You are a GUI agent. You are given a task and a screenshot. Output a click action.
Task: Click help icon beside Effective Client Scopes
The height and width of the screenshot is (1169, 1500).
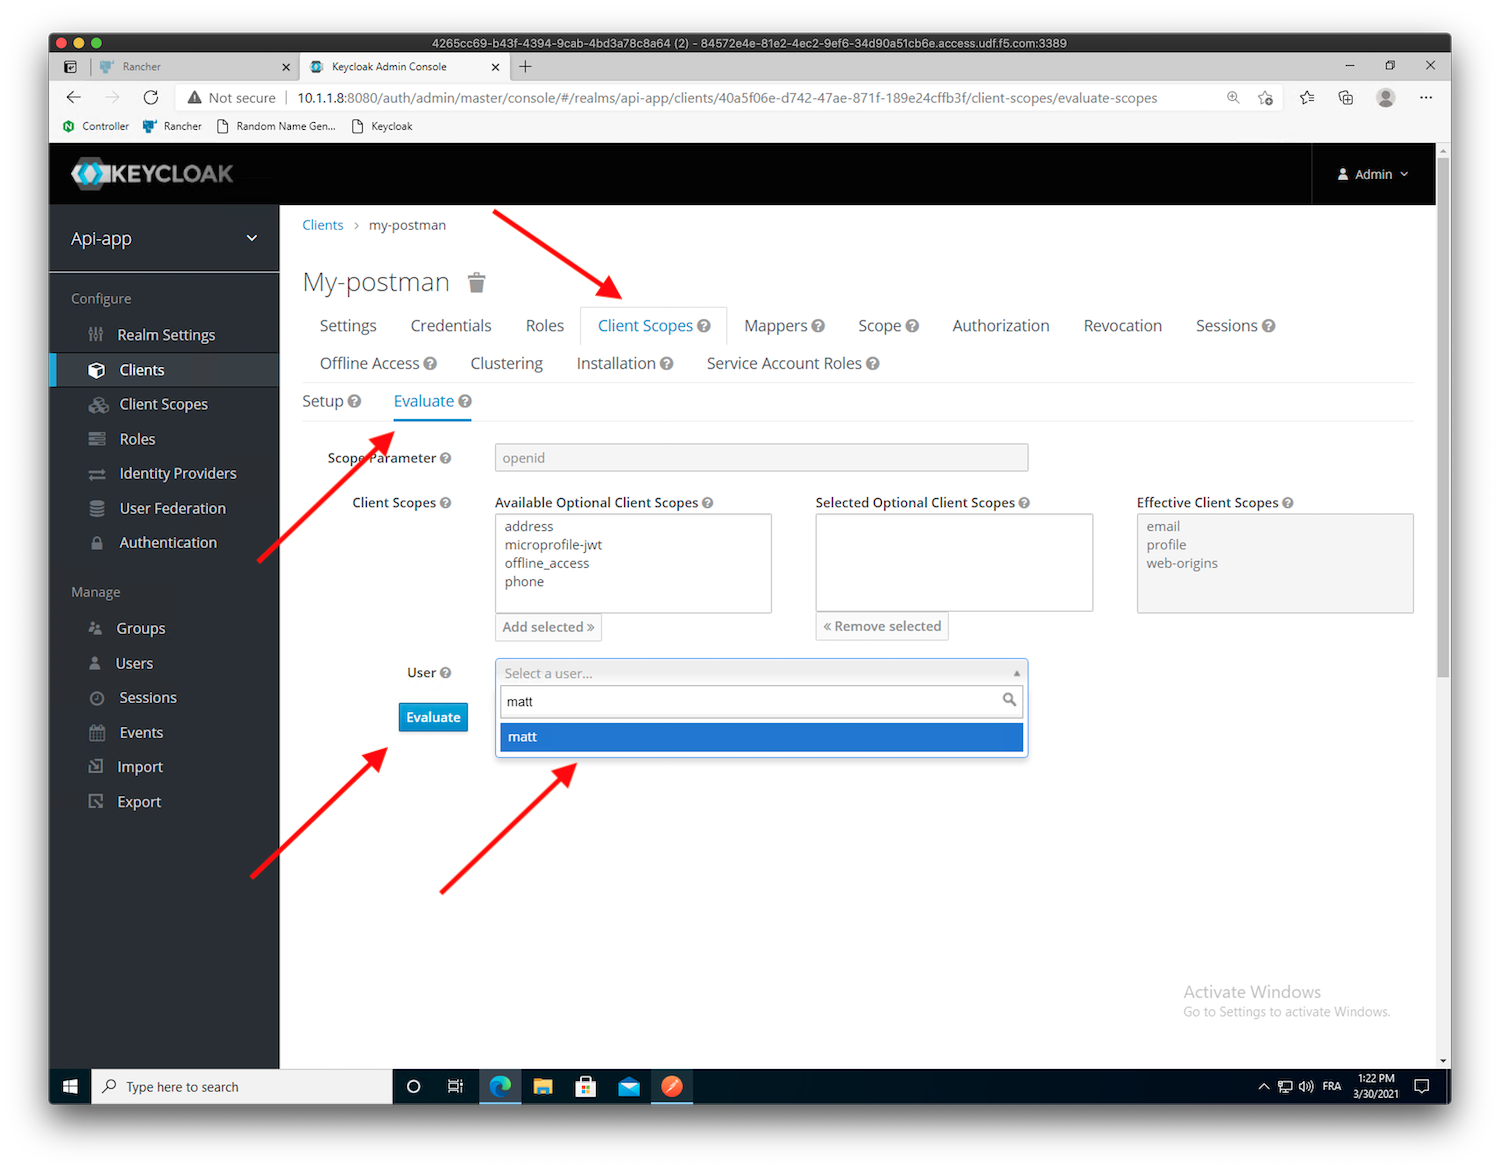point(1288,503)
